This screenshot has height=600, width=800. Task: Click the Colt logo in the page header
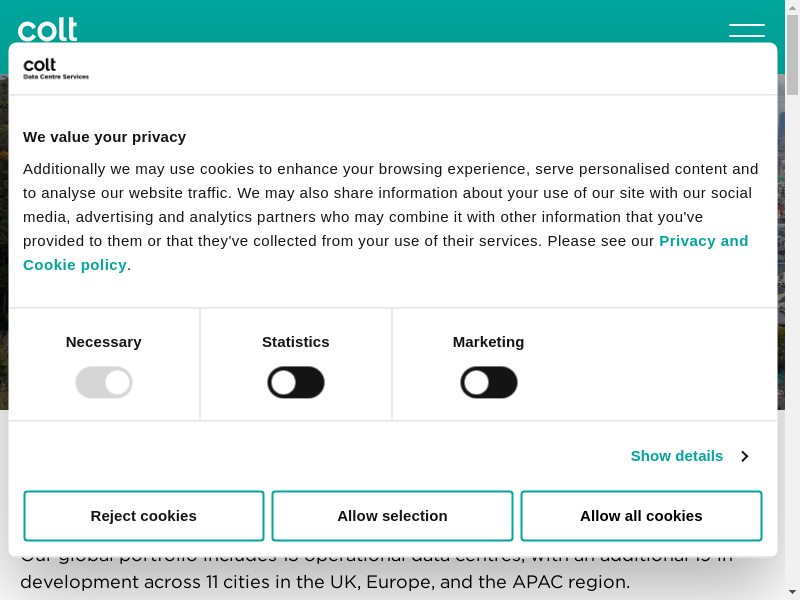[47, 29]
